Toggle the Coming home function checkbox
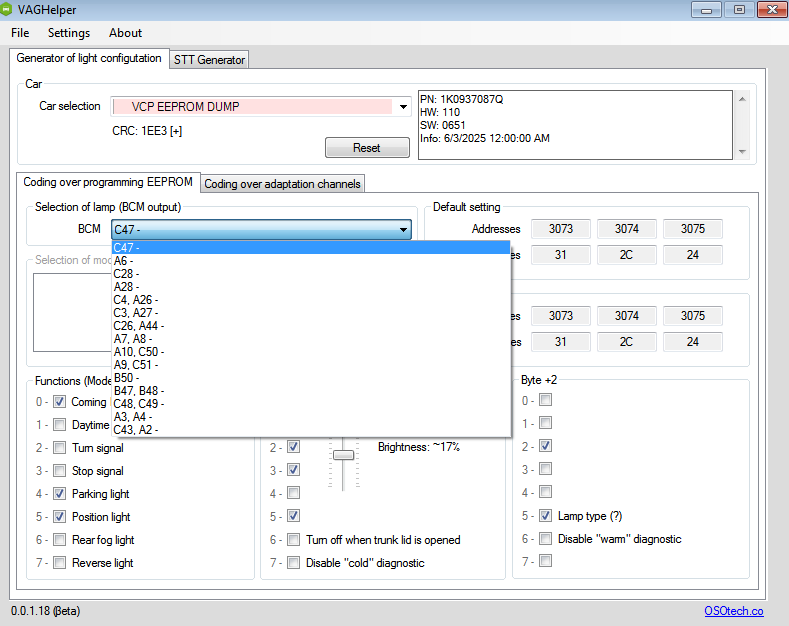The height and width of the screenshot is (626, 789). pos(59,402)
